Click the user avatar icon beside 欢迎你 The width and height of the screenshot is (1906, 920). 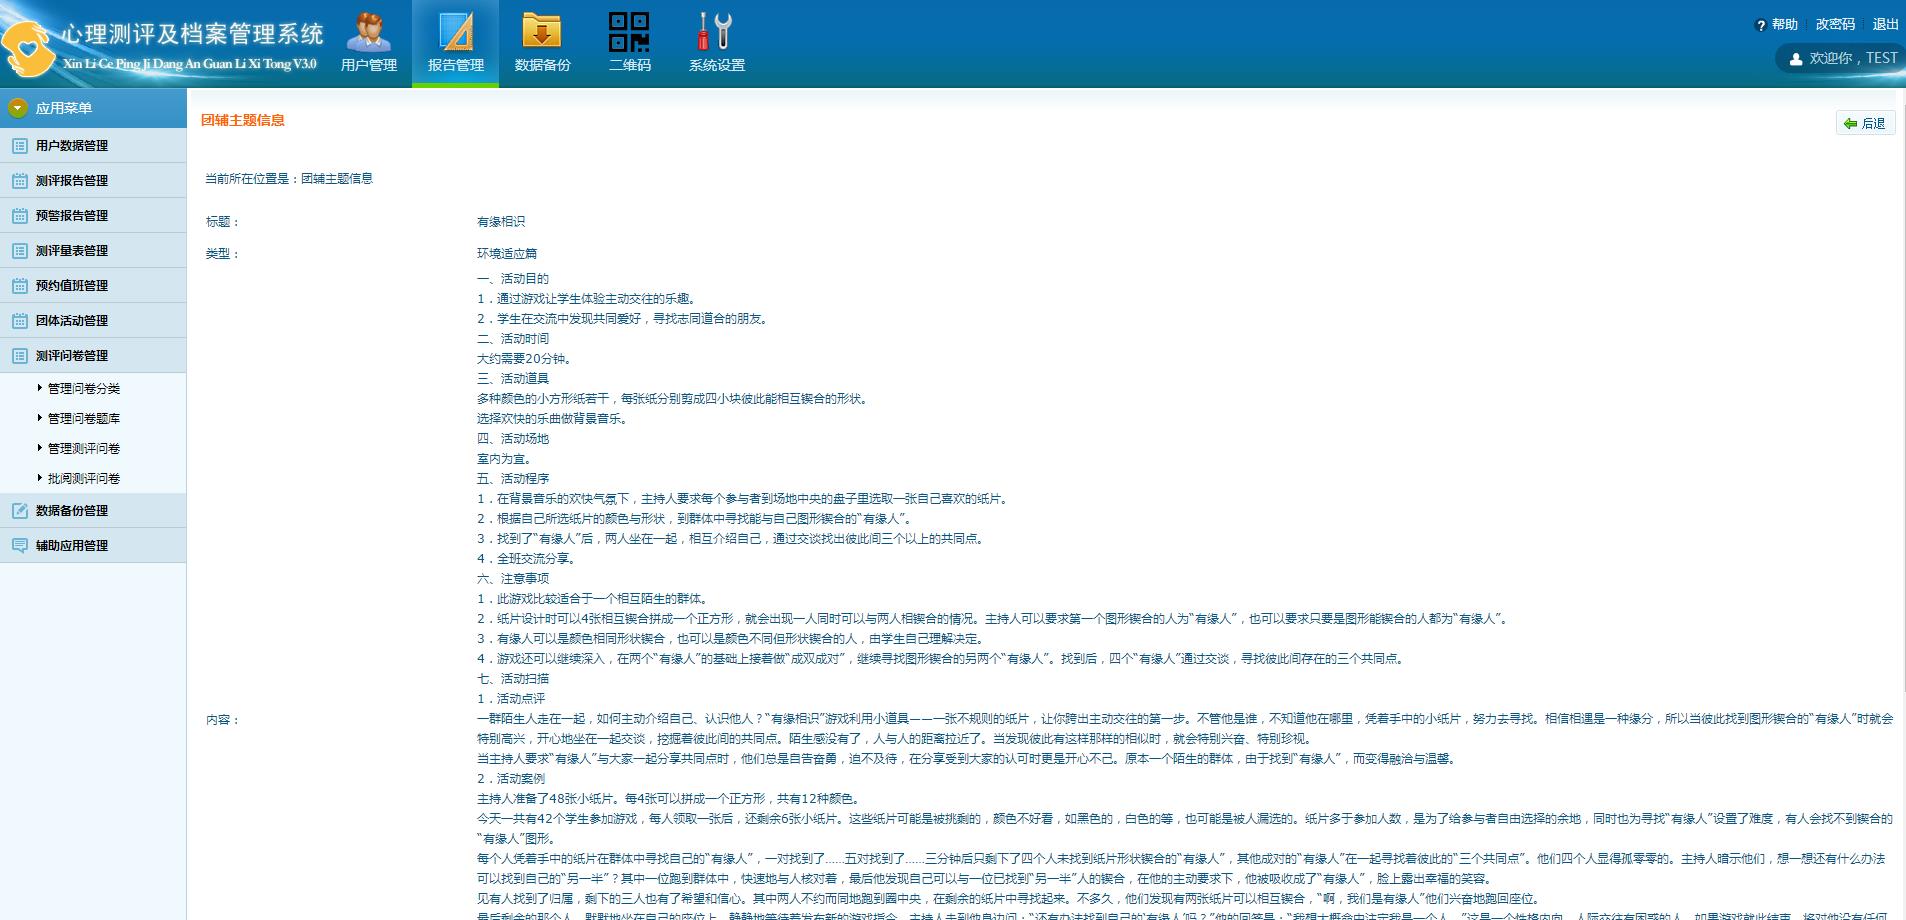coord(1795,59)
